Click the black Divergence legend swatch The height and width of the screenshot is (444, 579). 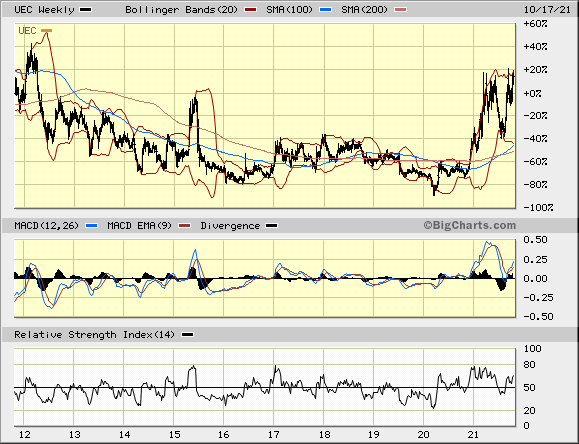click(x=272, y=226)
